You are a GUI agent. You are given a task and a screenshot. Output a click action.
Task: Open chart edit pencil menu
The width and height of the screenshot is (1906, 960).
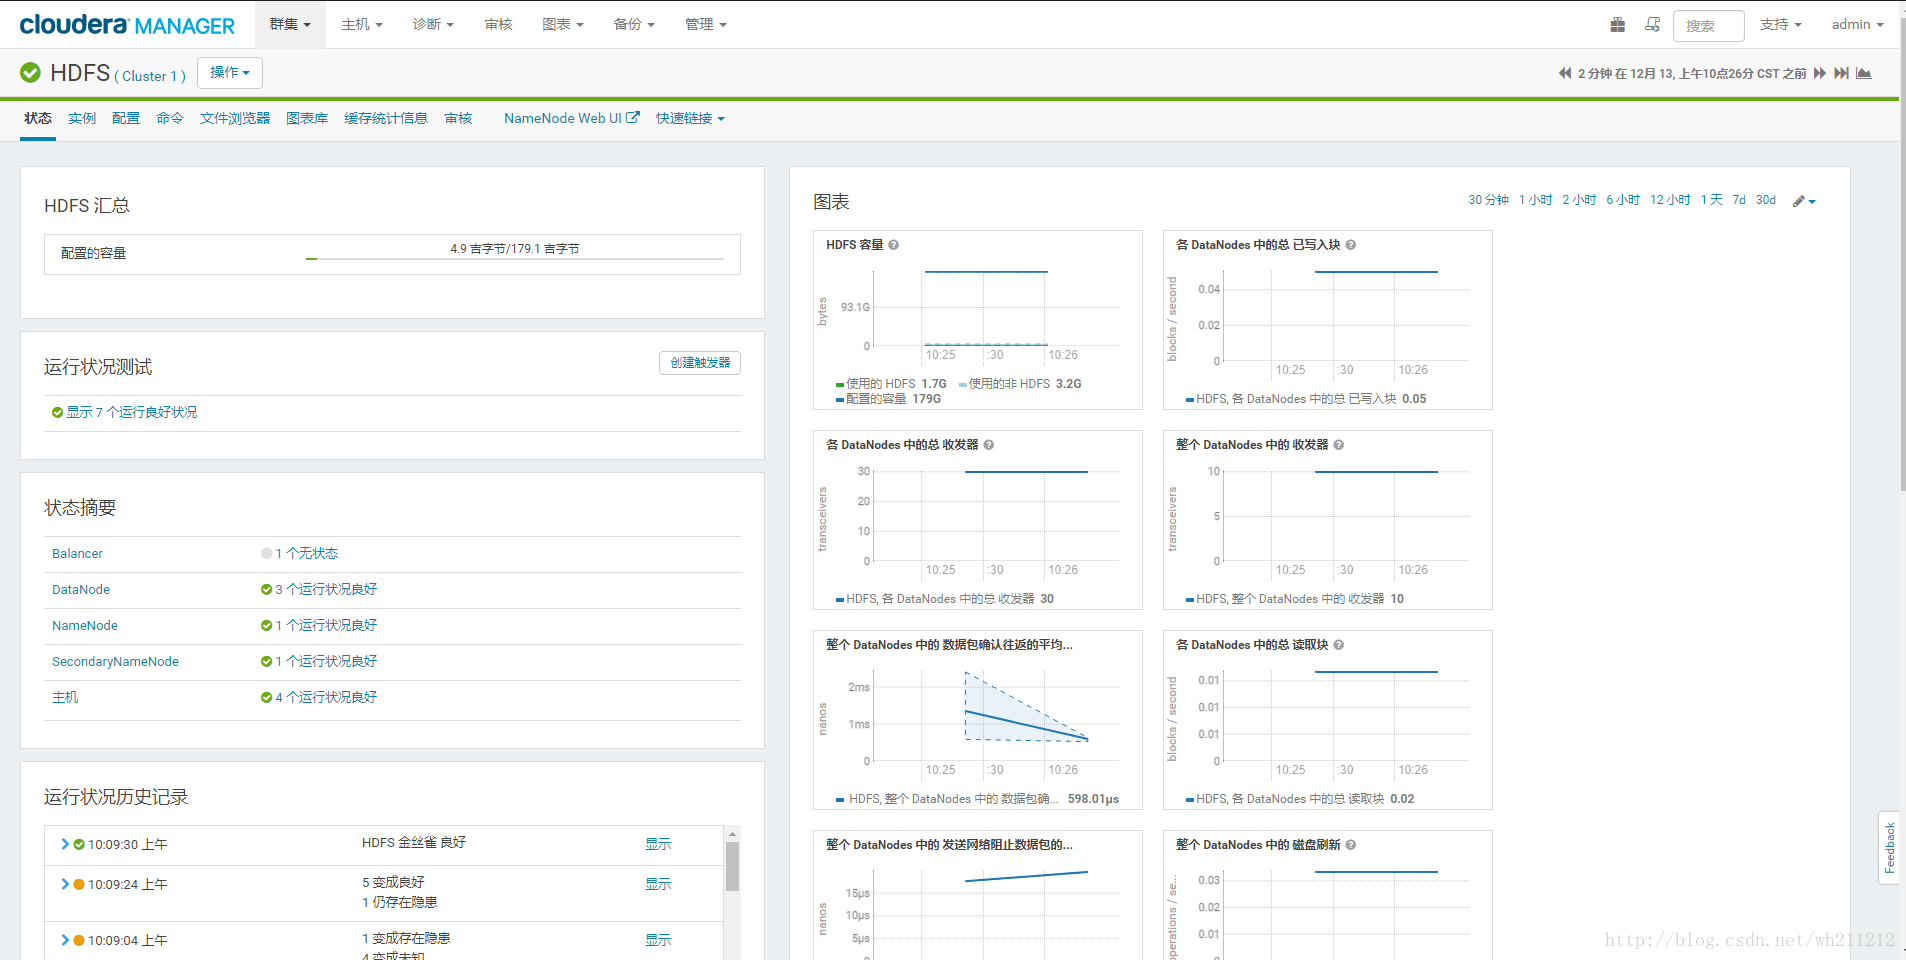click(1804, 201)
